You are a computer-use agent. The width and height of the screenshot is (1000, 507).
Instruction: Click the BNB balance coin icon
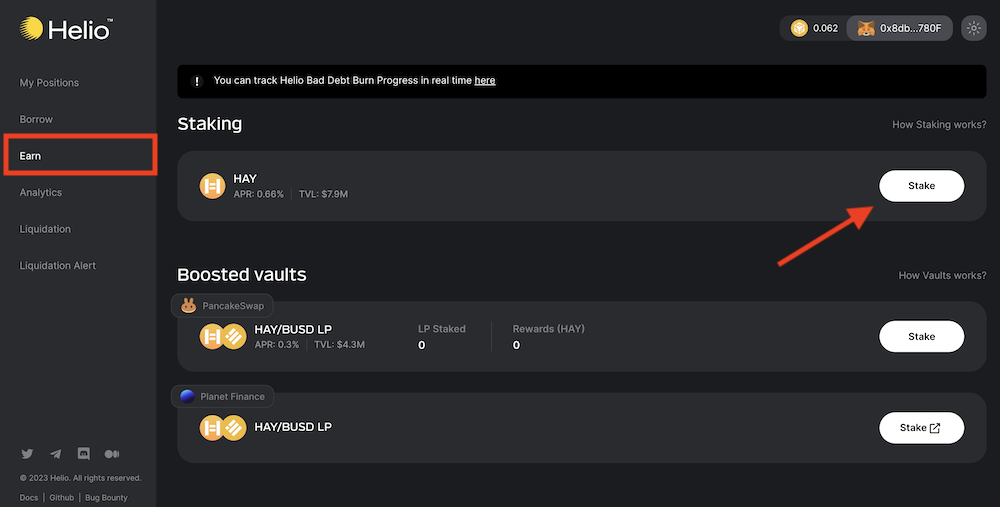click(799, 28)
